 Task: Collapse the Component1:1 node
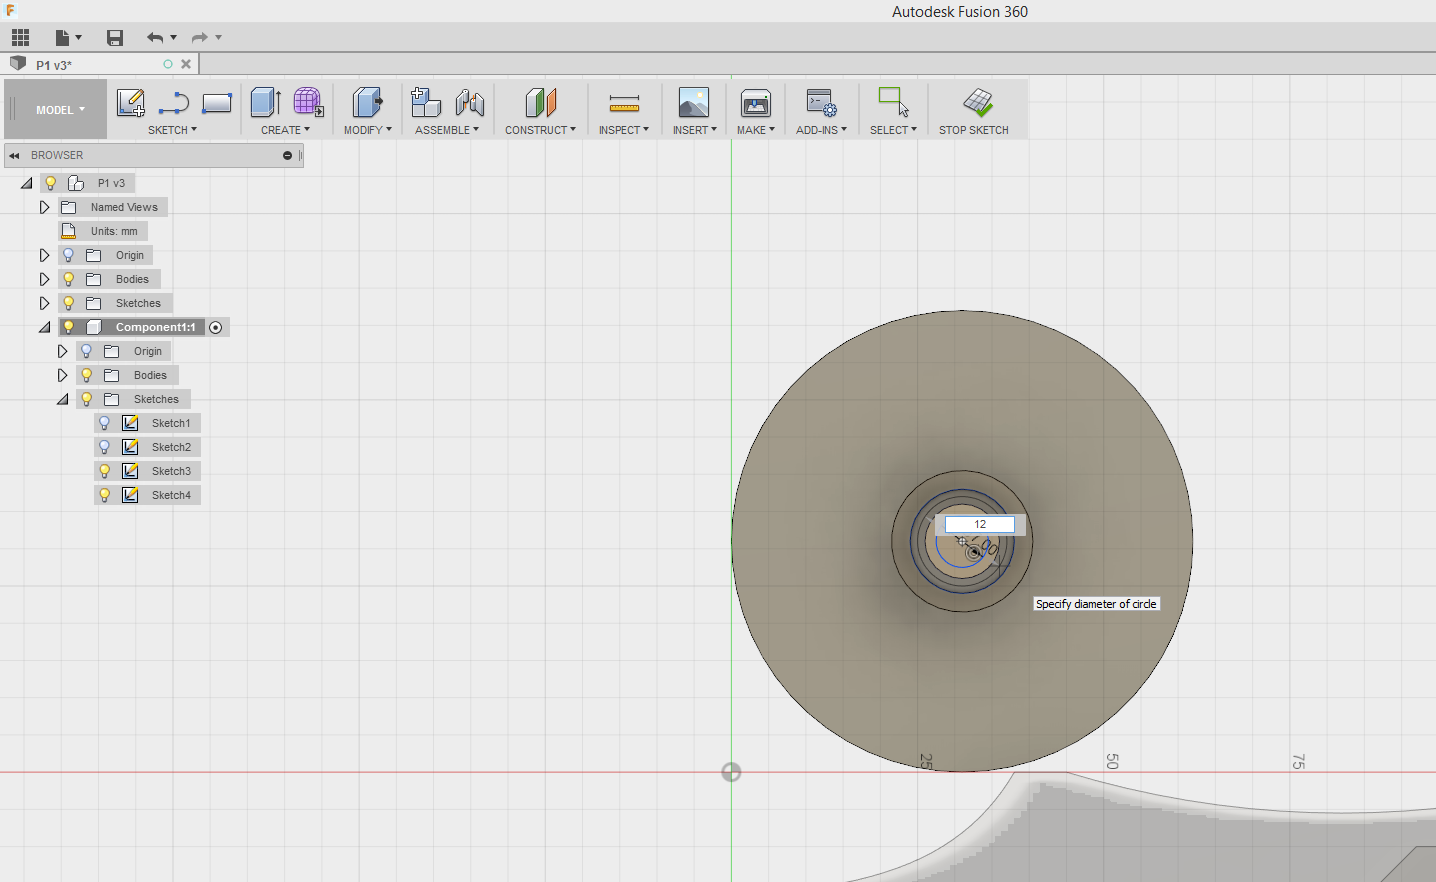(x=45, y=327)
